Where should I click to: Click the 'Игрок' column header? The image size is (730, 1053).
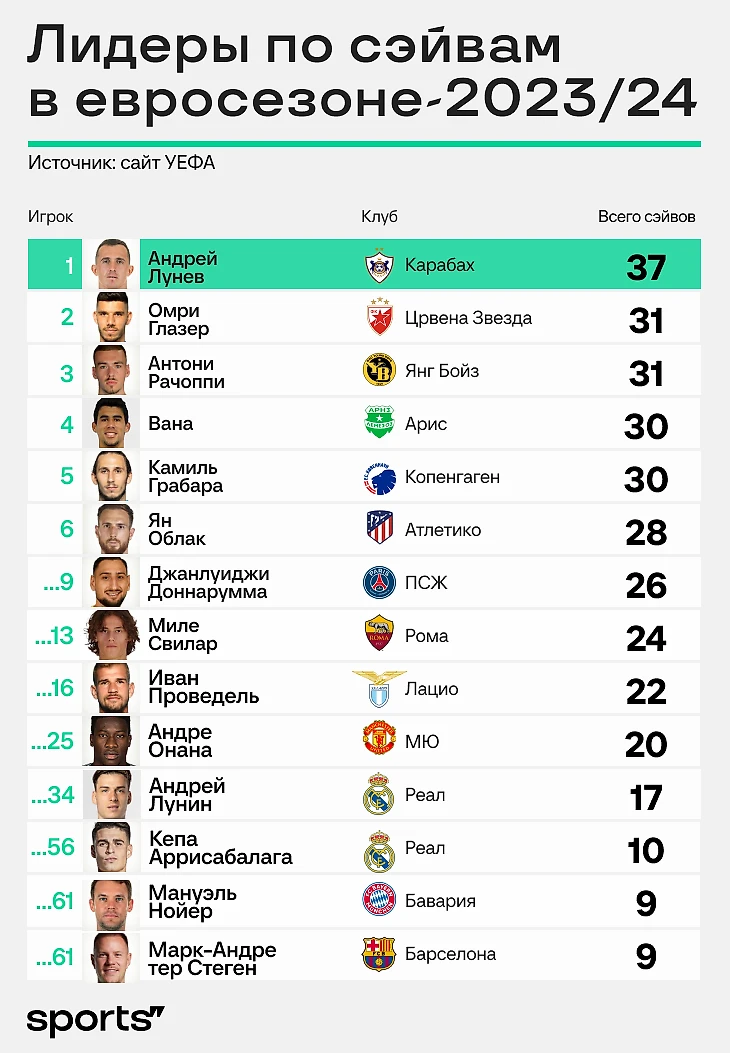pos(50,216)
